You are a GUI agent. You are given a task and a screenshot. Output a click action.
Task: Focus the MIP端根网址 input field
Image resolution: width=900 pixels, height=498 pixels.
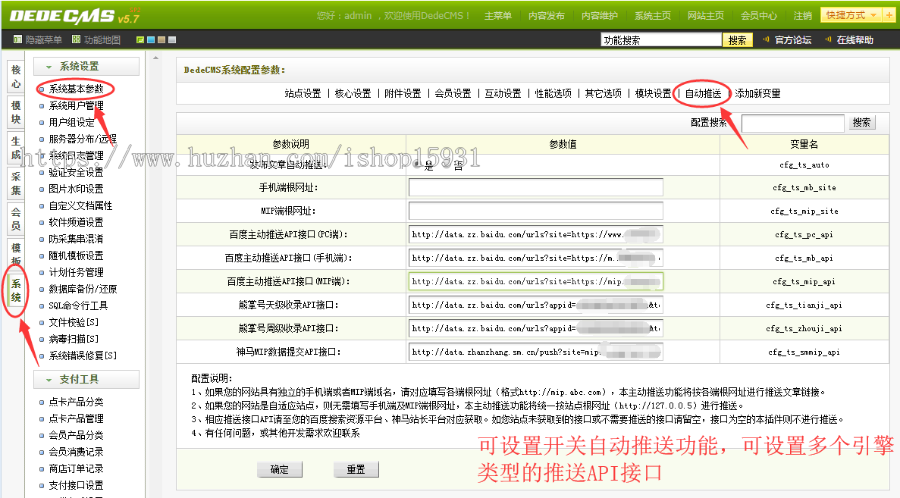(x=536, y=211)
